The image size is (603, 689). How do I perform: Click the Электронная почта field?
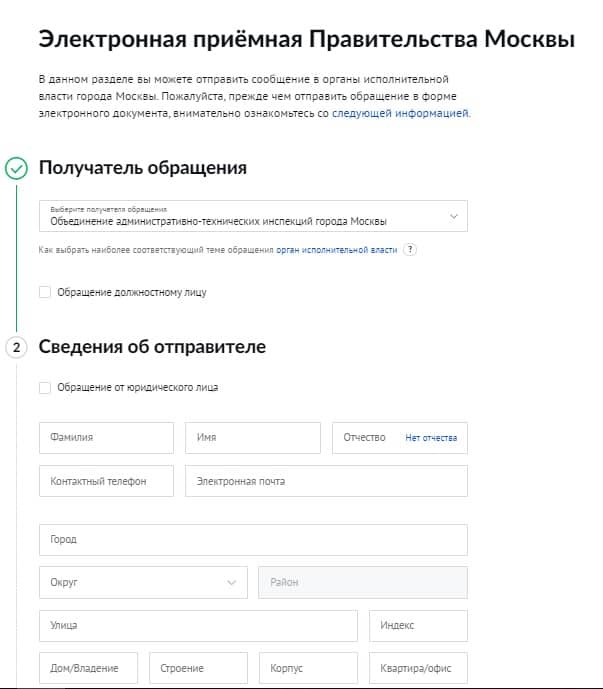point(326,481)
